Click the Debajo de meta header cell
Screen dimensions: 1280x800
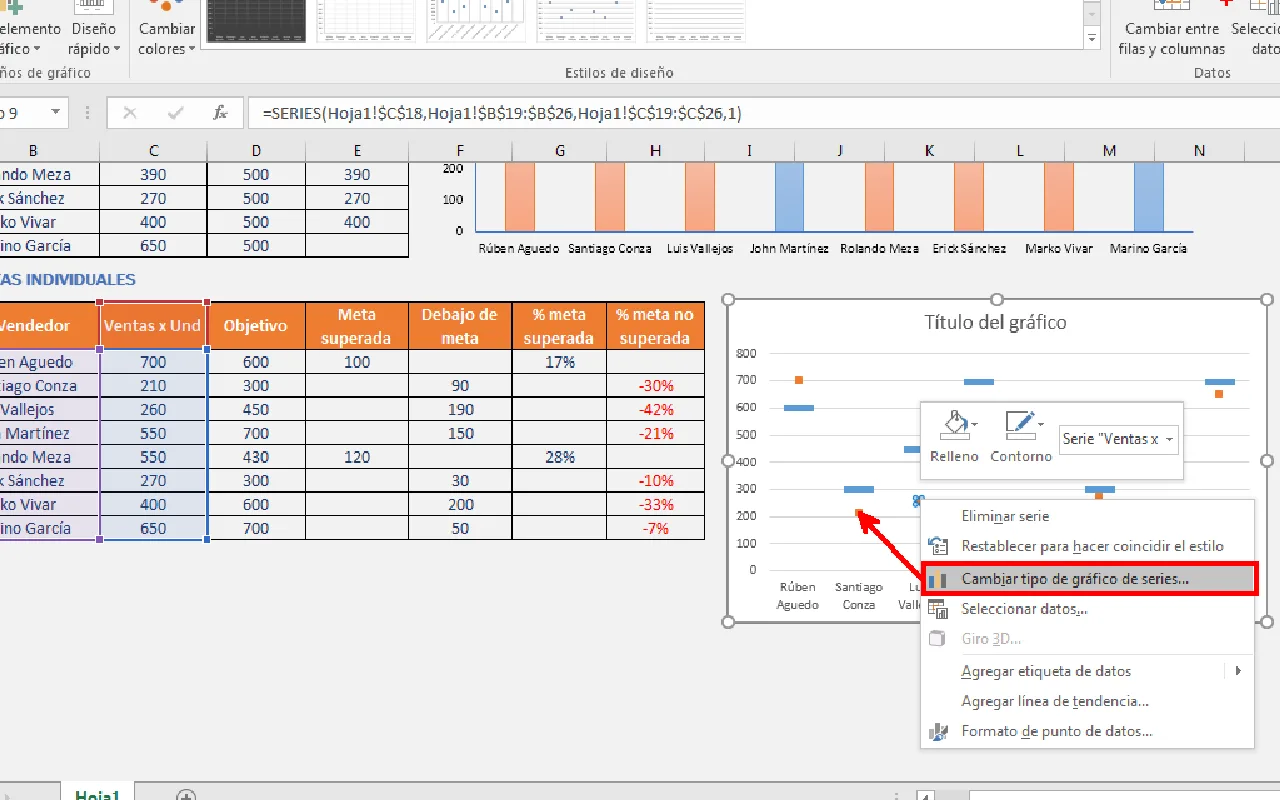pos(460,326)
